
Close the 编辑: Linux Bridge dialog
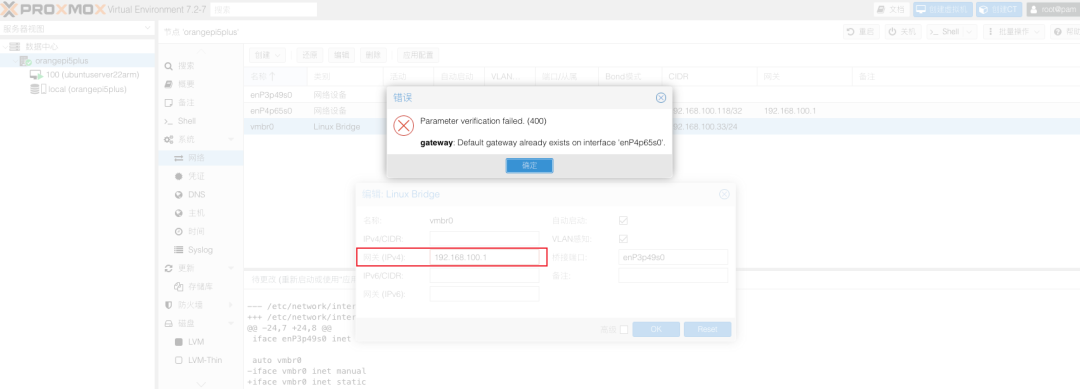click(x=724, y=194)
